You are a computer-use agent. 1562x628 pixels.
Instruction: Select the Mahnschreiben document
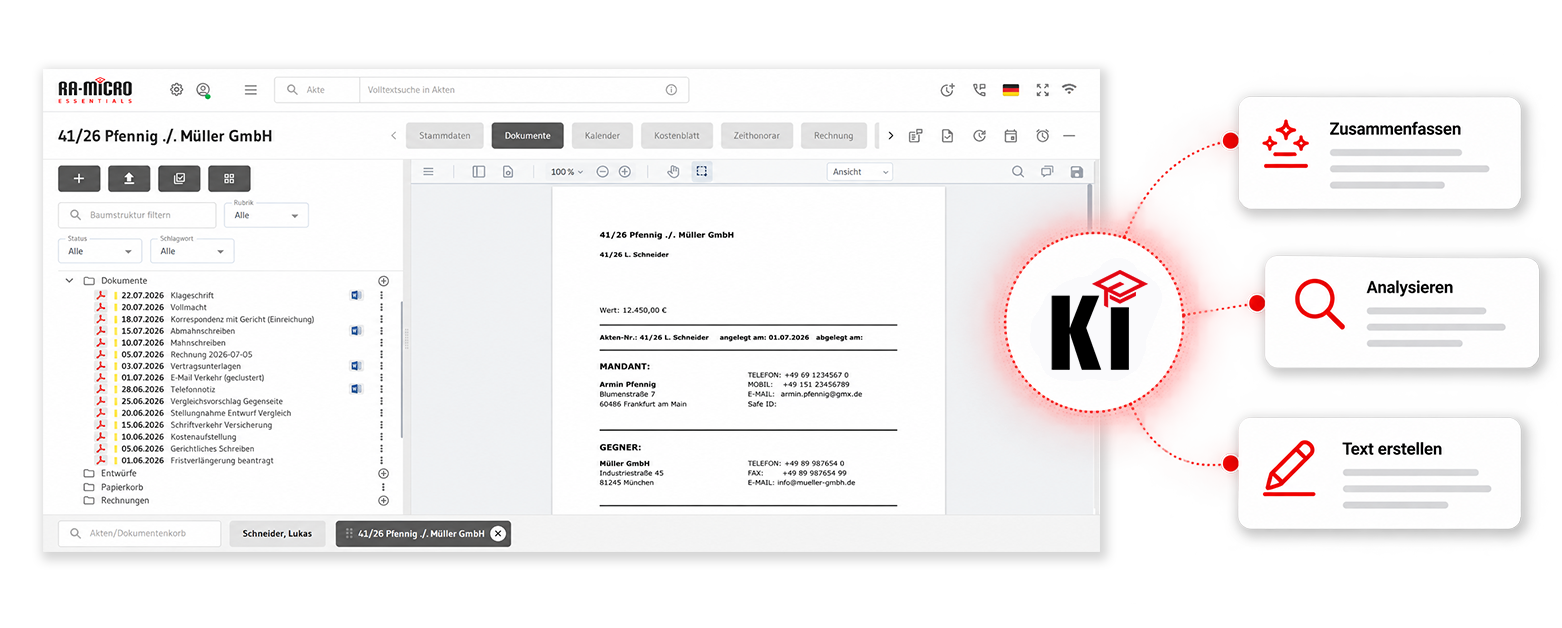[198, 342]
